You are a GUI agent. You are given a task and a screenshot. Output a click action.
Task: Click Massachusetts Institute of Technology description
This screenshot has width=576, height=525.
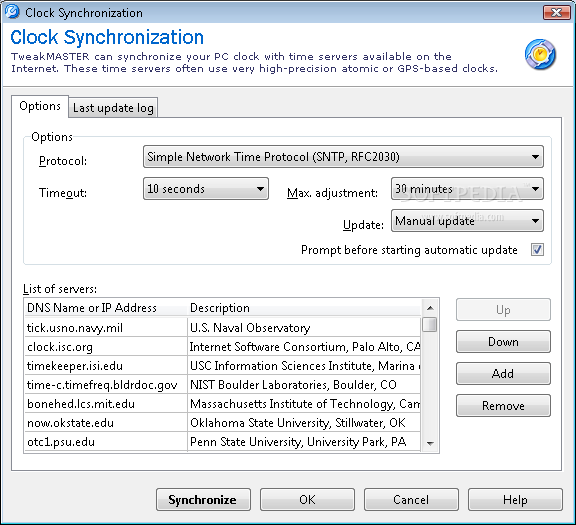tap(304, 404)
